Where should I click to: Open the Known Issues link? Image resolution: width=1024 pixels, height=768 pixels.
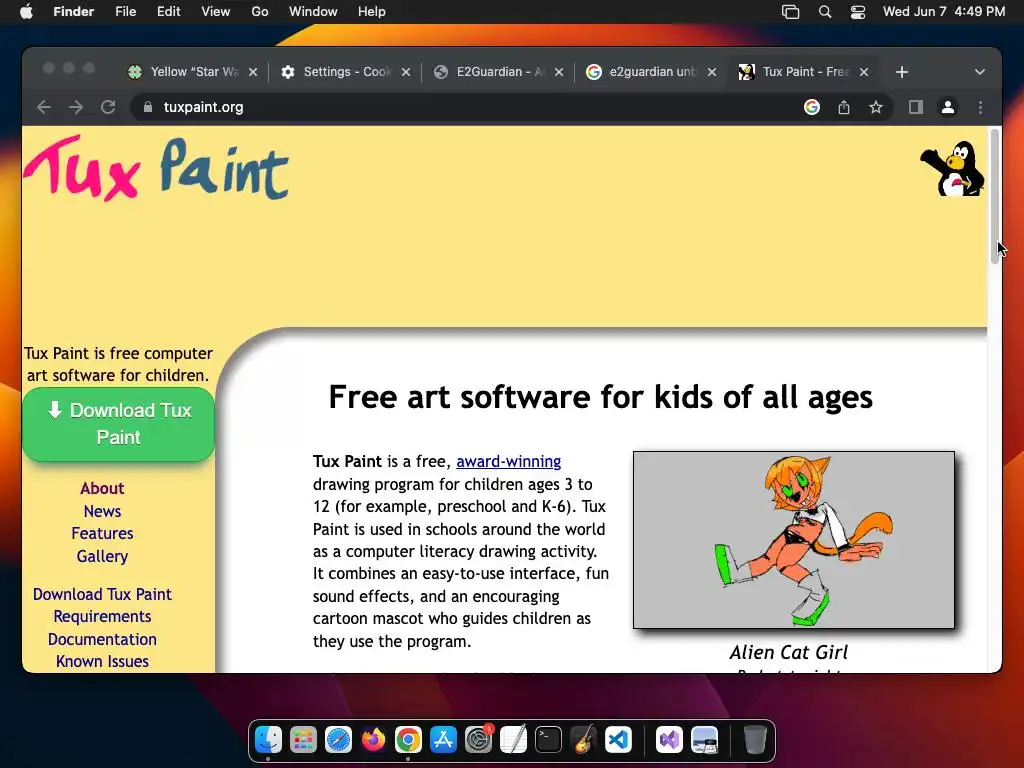[x=102, y=662]
